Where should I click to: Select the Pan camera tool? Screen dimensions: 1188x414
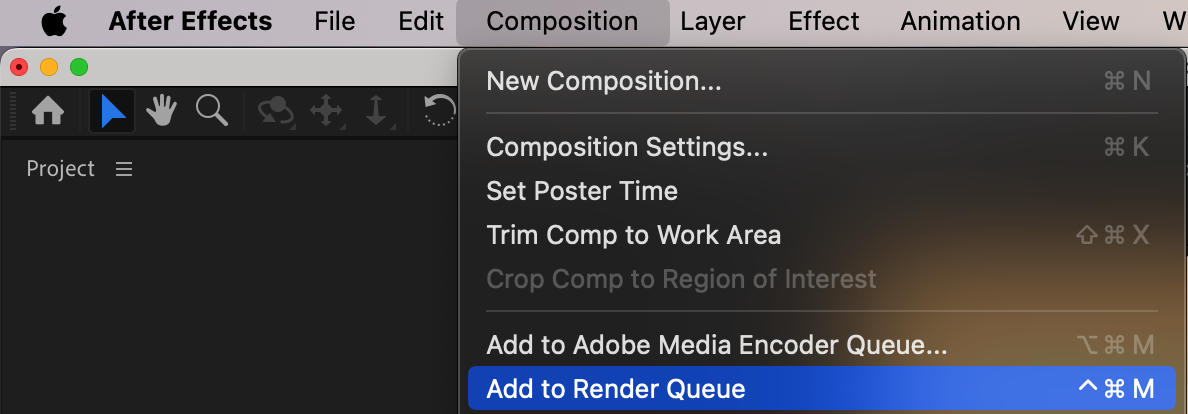(x=326, y=111)
